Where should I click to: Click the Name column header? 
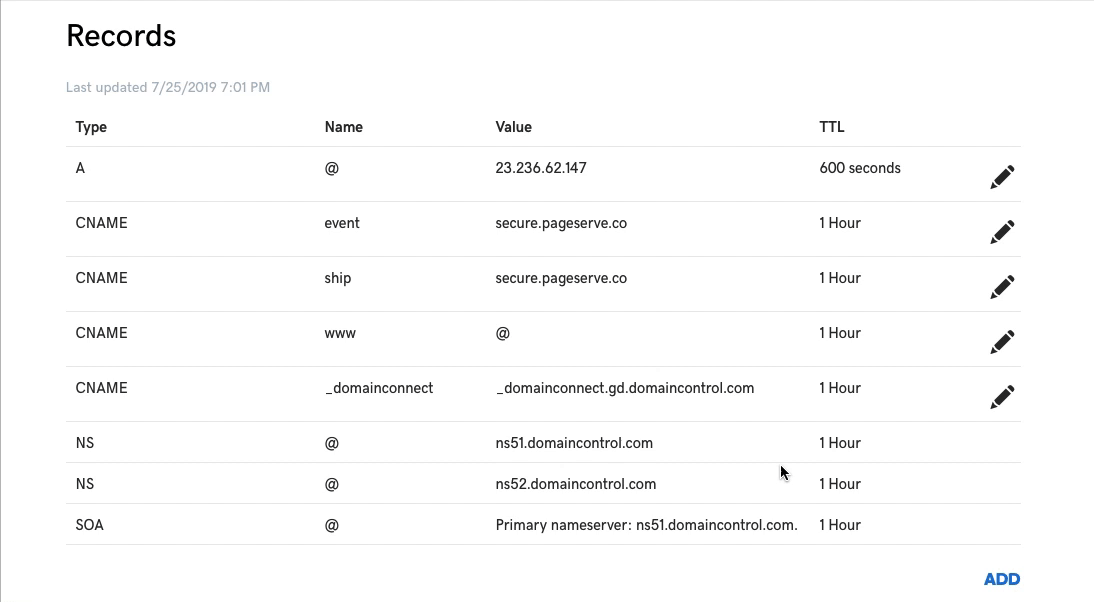(x=343, y=127)
